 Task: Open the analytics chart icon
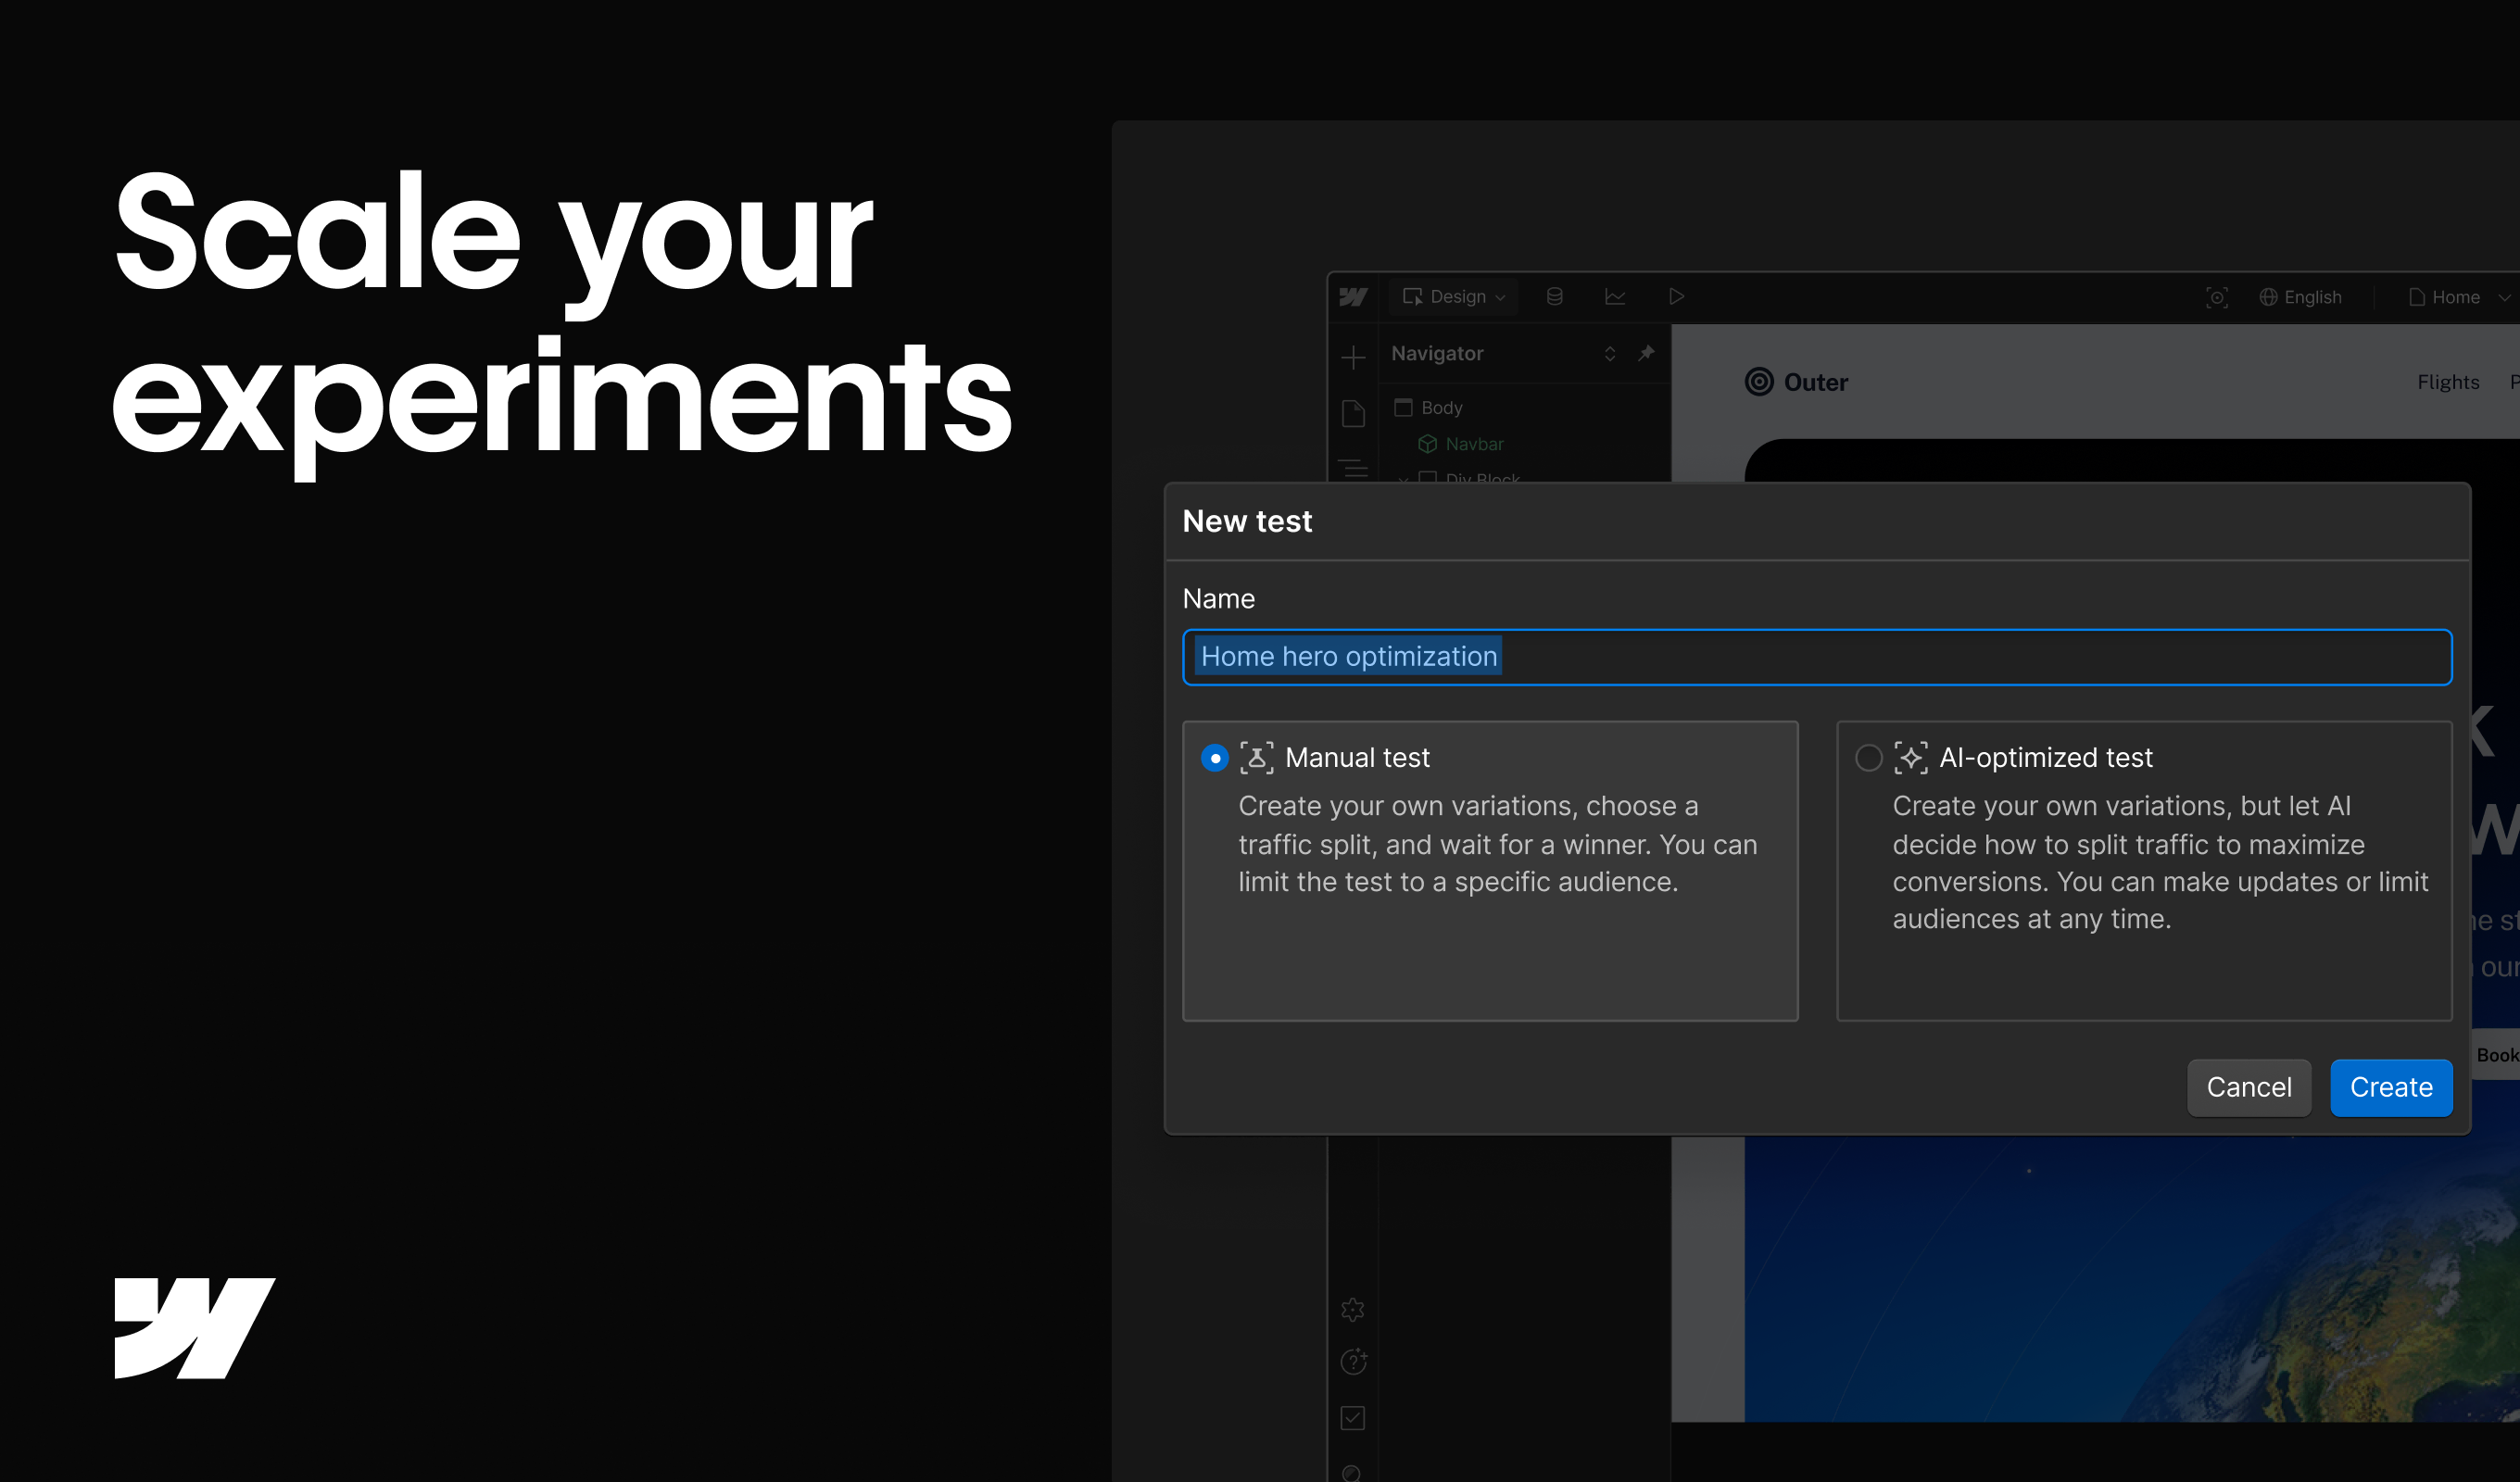[1615, 297]
